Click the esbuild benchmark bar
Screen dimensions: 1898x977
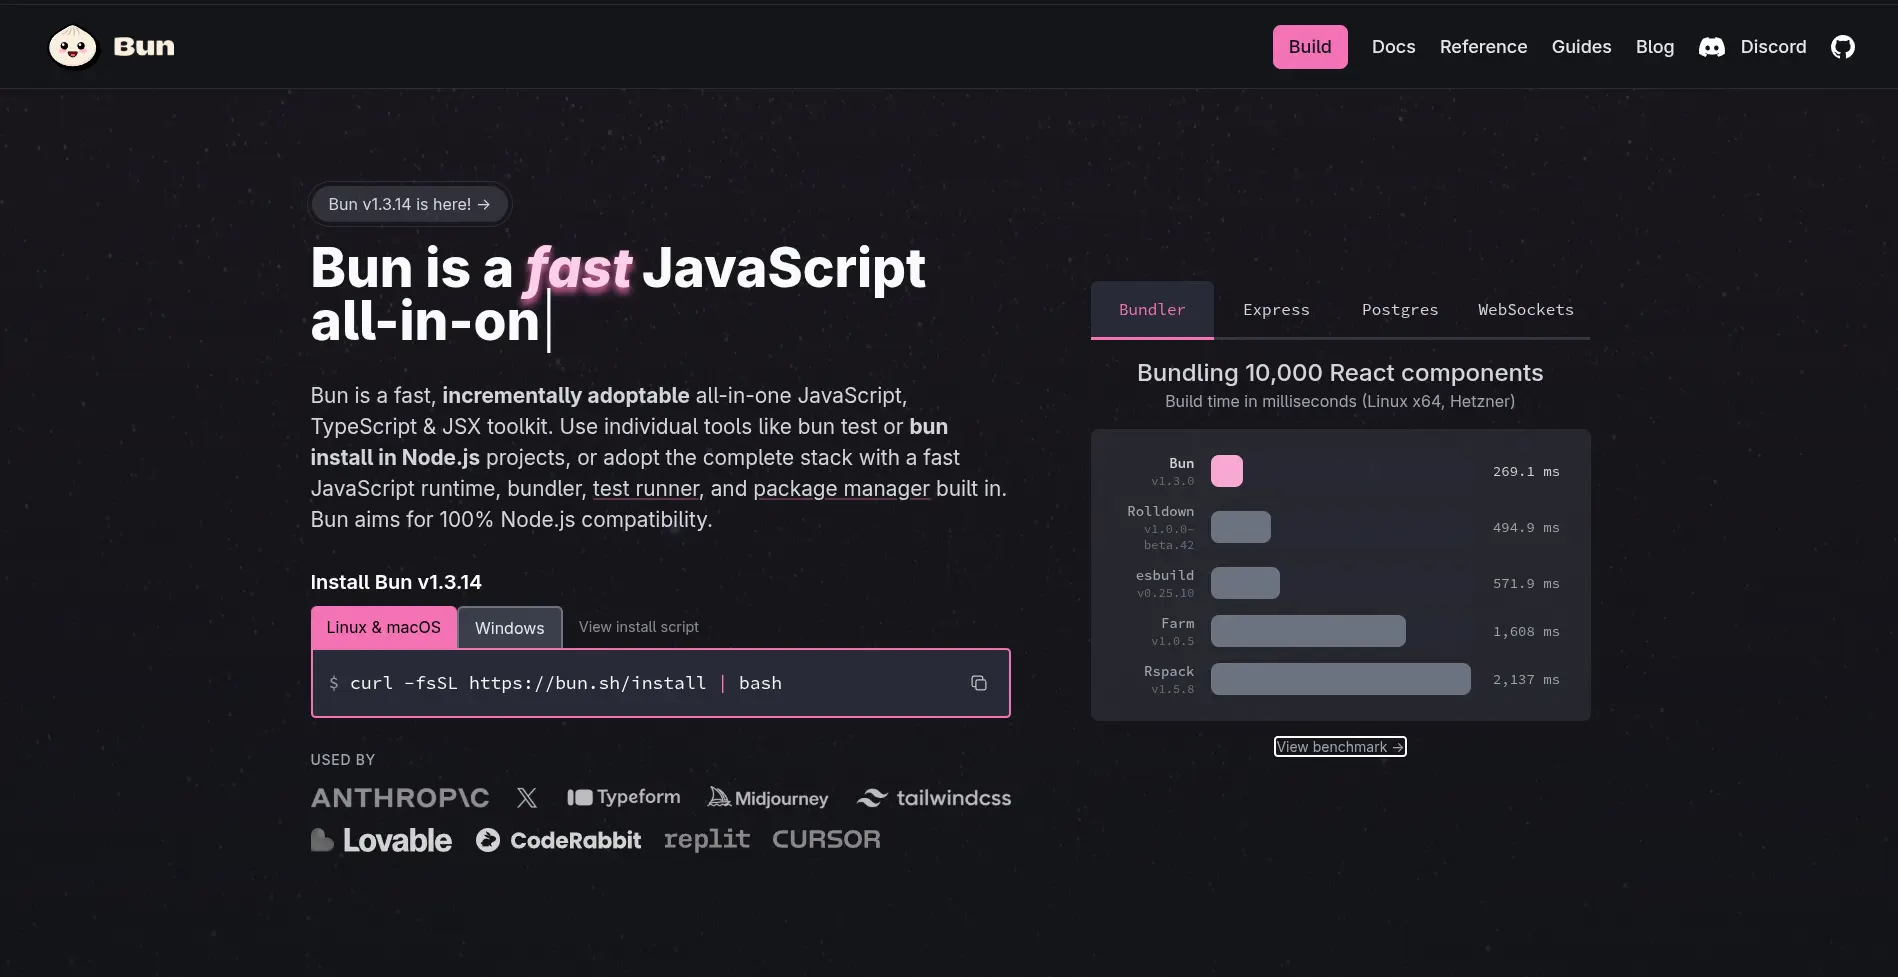(1245, 583)
